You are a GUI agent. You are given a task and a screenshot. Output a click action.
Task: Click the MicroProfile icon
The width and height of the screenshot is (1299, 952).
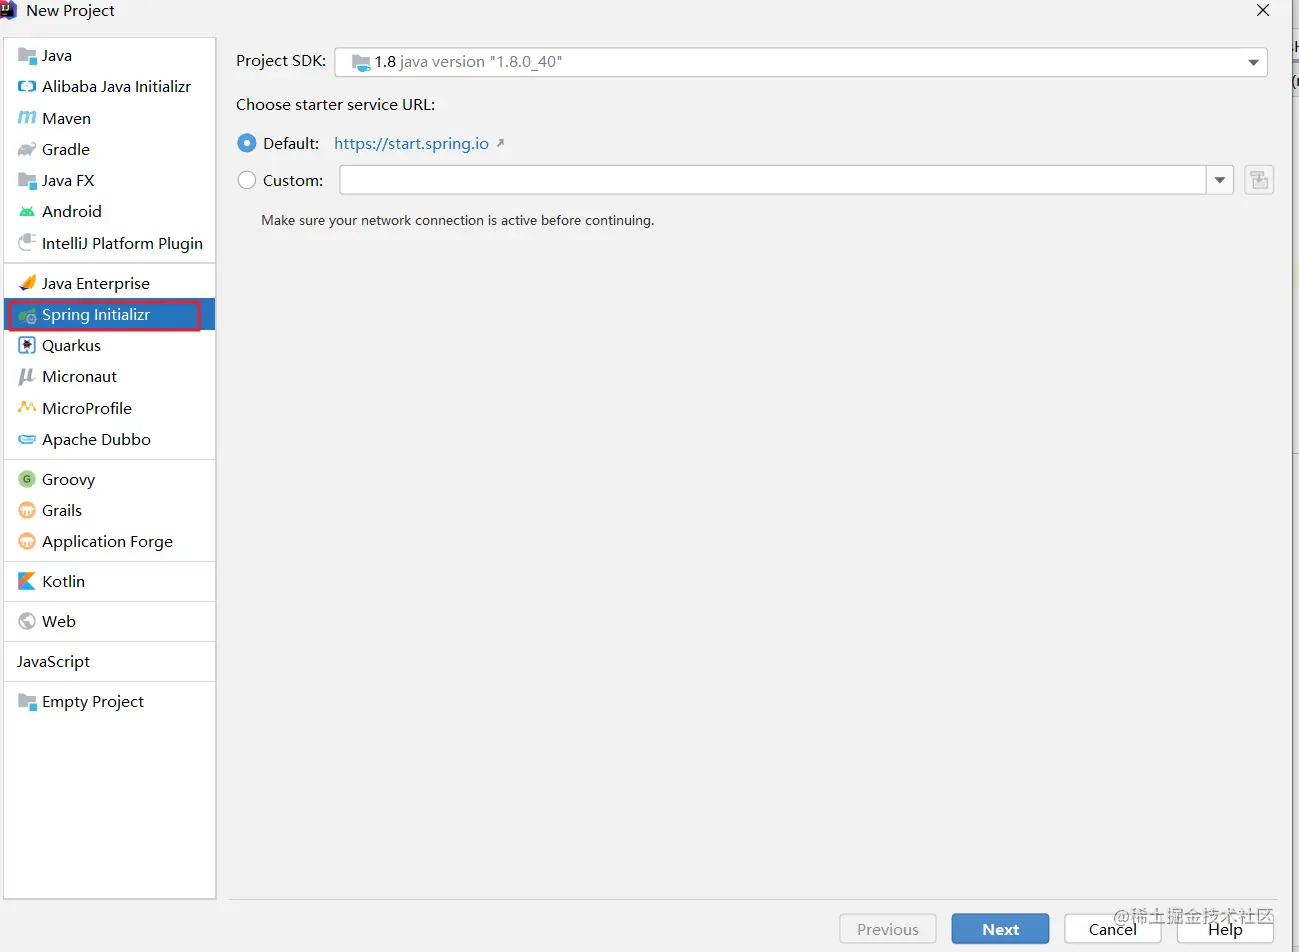27,408
